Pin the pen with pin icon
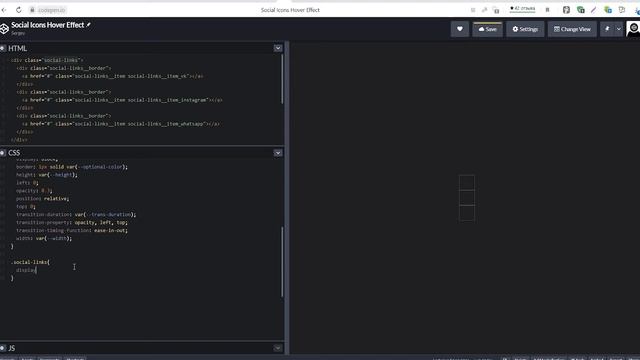 (607, 29)
